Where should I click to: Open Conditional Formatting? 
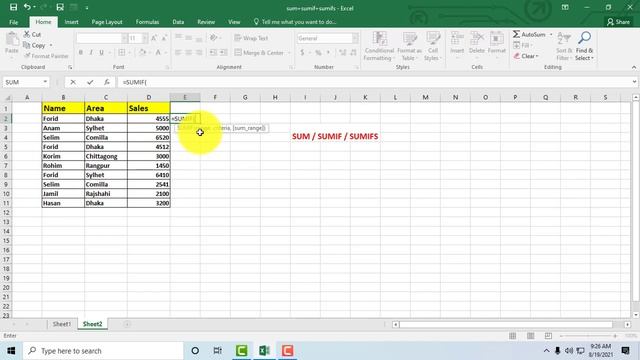[379, 46]
